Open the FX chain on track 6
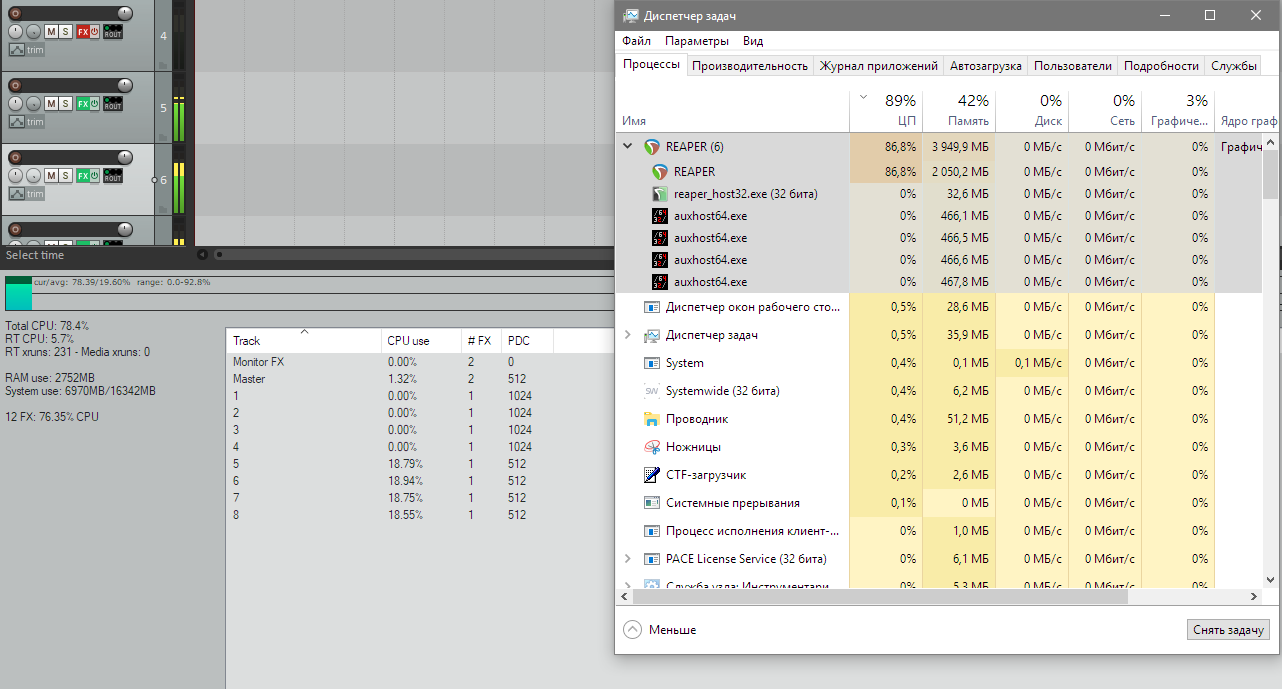Screen dimensions: 1282x689 [83, 176]
